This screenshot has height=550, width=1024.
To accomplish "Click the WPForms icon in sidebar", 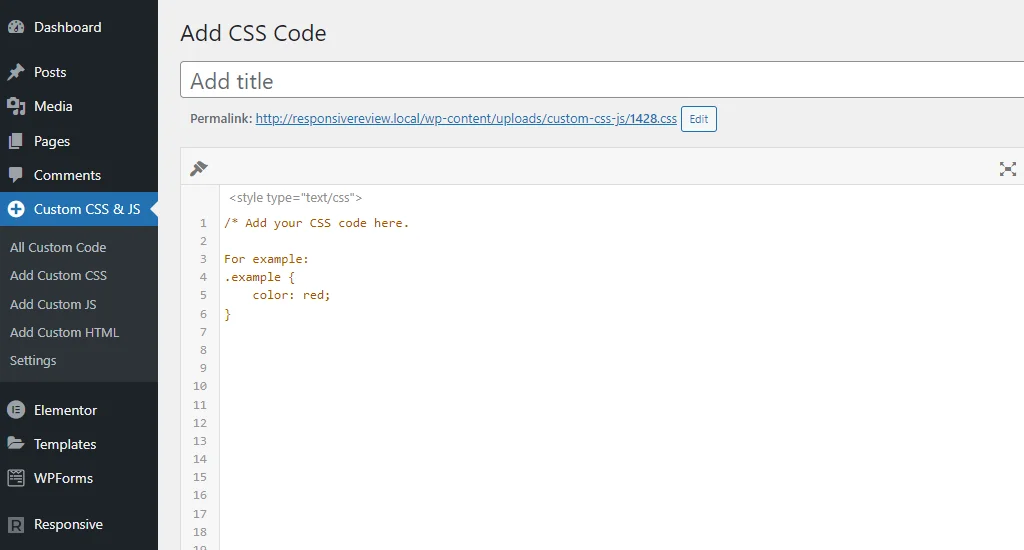I will pos(16,478).
